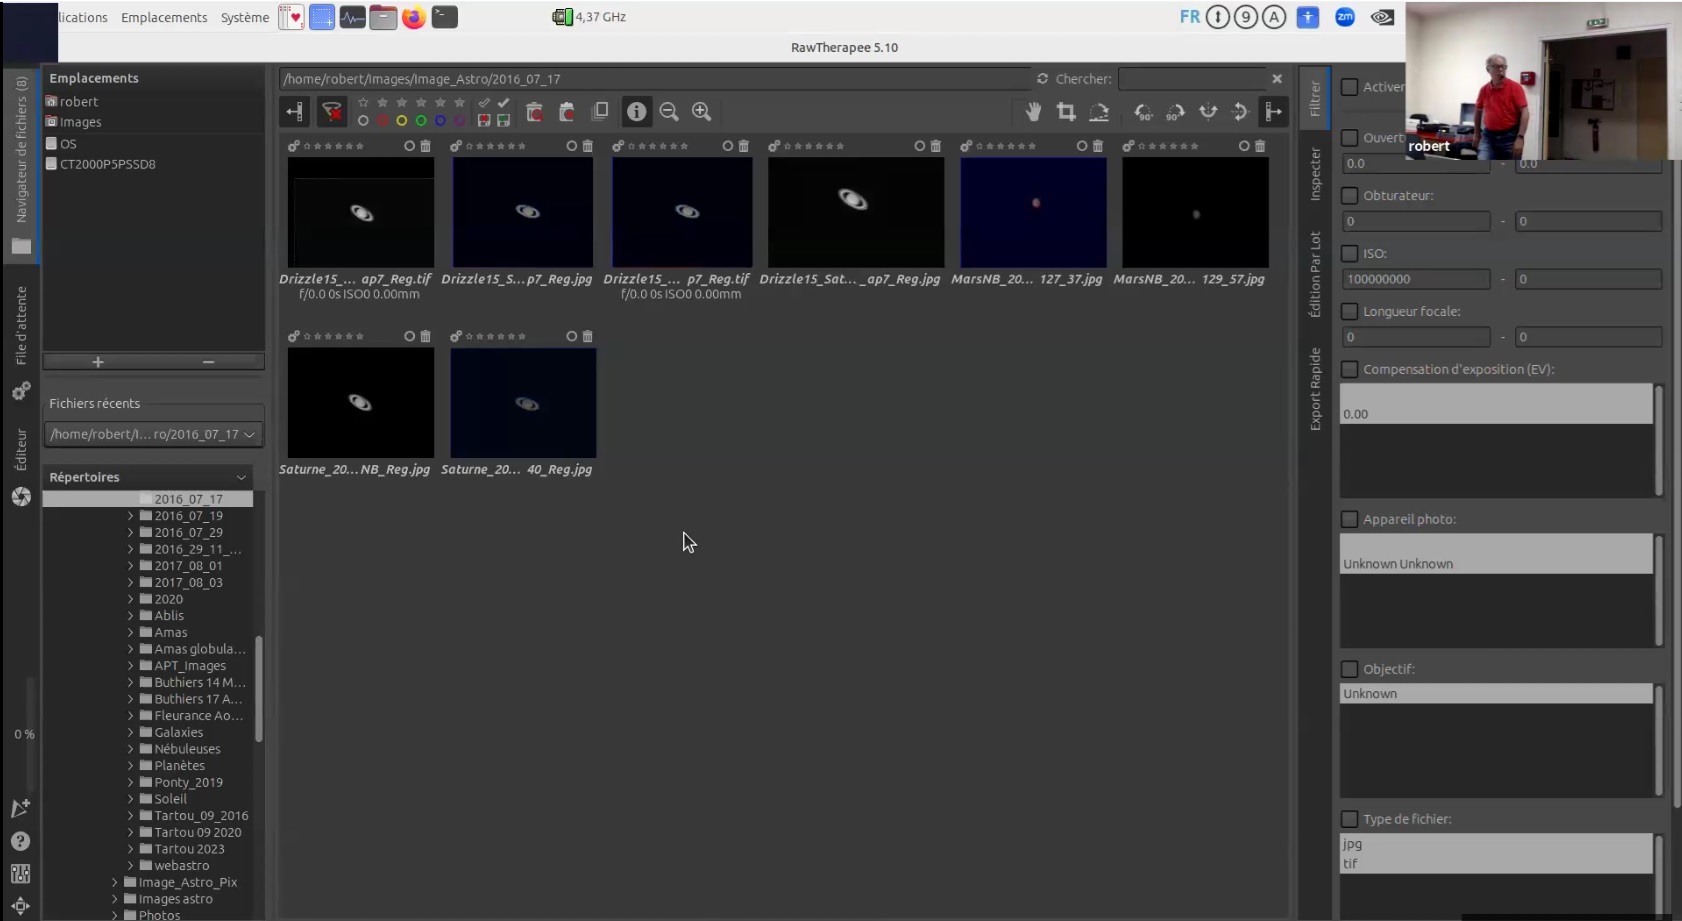
Task: Show images edited checkmark filter
Action: 504,103
